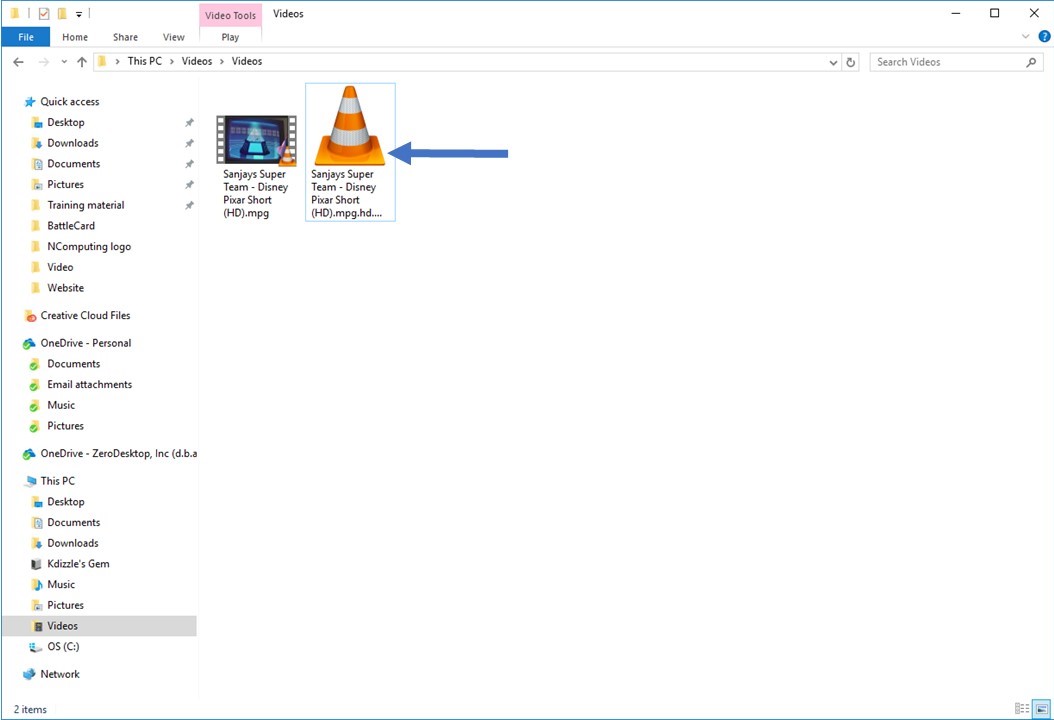
Task: Open the Share ribbon tab
Action: 125,37
